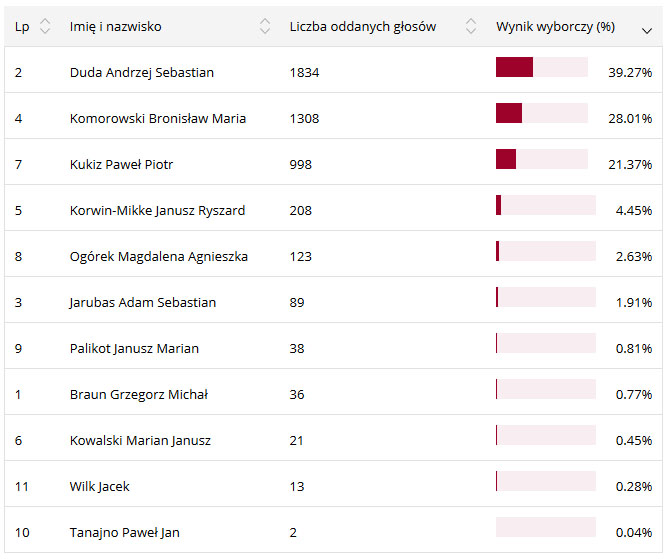Click the Liczba oddanych głosów header text

pos(362,27)
